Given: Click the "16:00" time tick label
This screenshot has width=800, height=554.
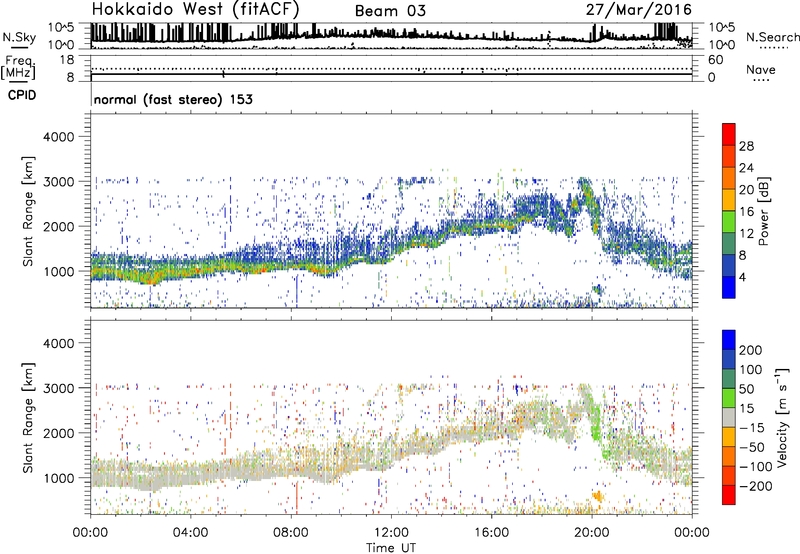Looking at the screenshot, I should [x=491, y=533].
